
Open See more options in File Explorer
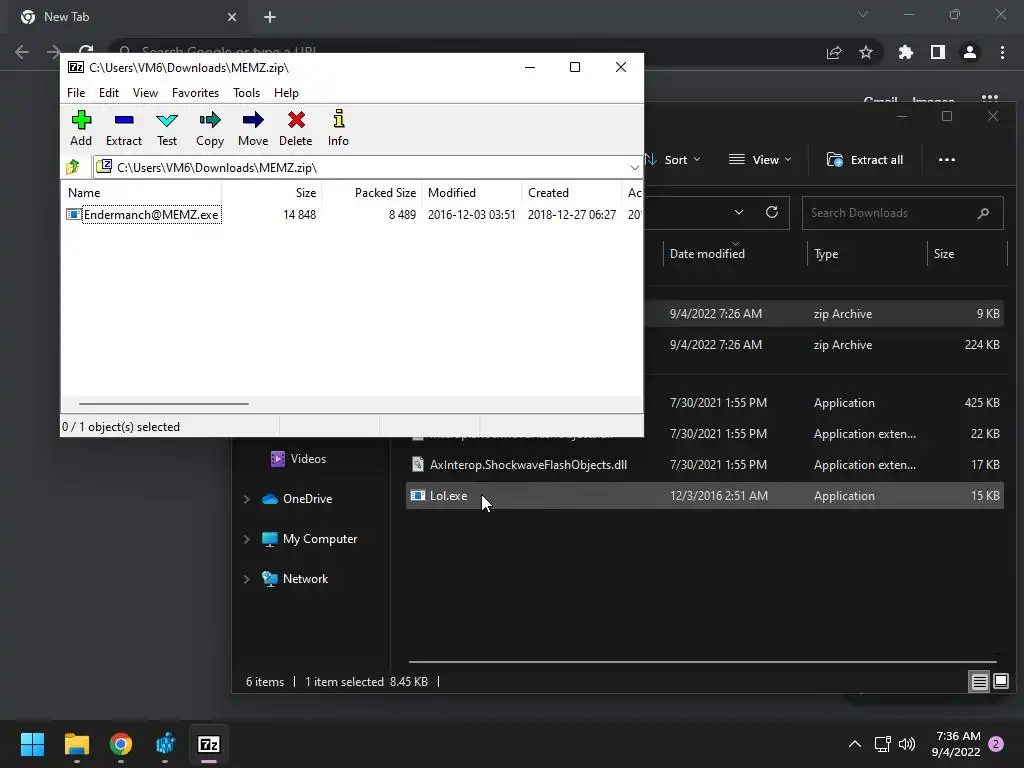coord(946,160)
